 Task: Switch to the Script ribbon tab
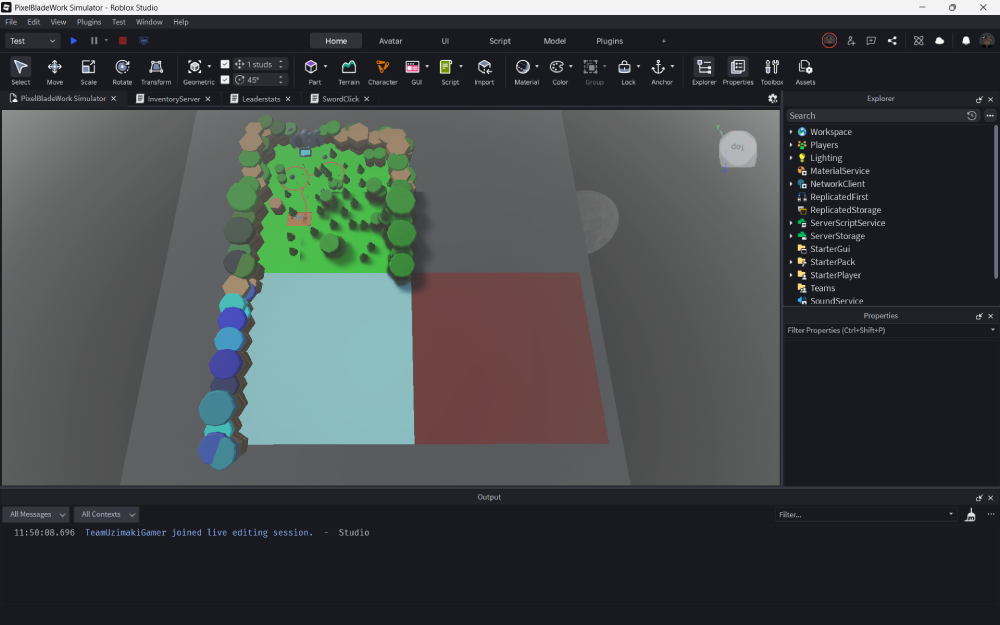point(499,41)
